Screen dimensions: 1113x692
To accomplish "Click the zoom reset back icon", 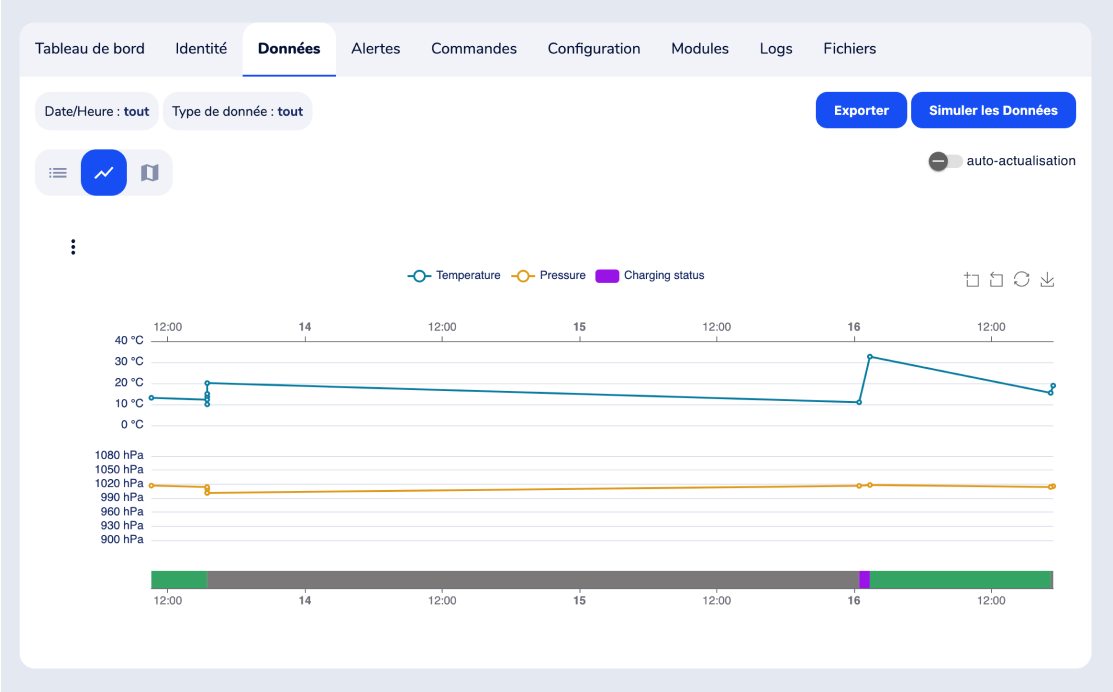I will click(996, 280).
